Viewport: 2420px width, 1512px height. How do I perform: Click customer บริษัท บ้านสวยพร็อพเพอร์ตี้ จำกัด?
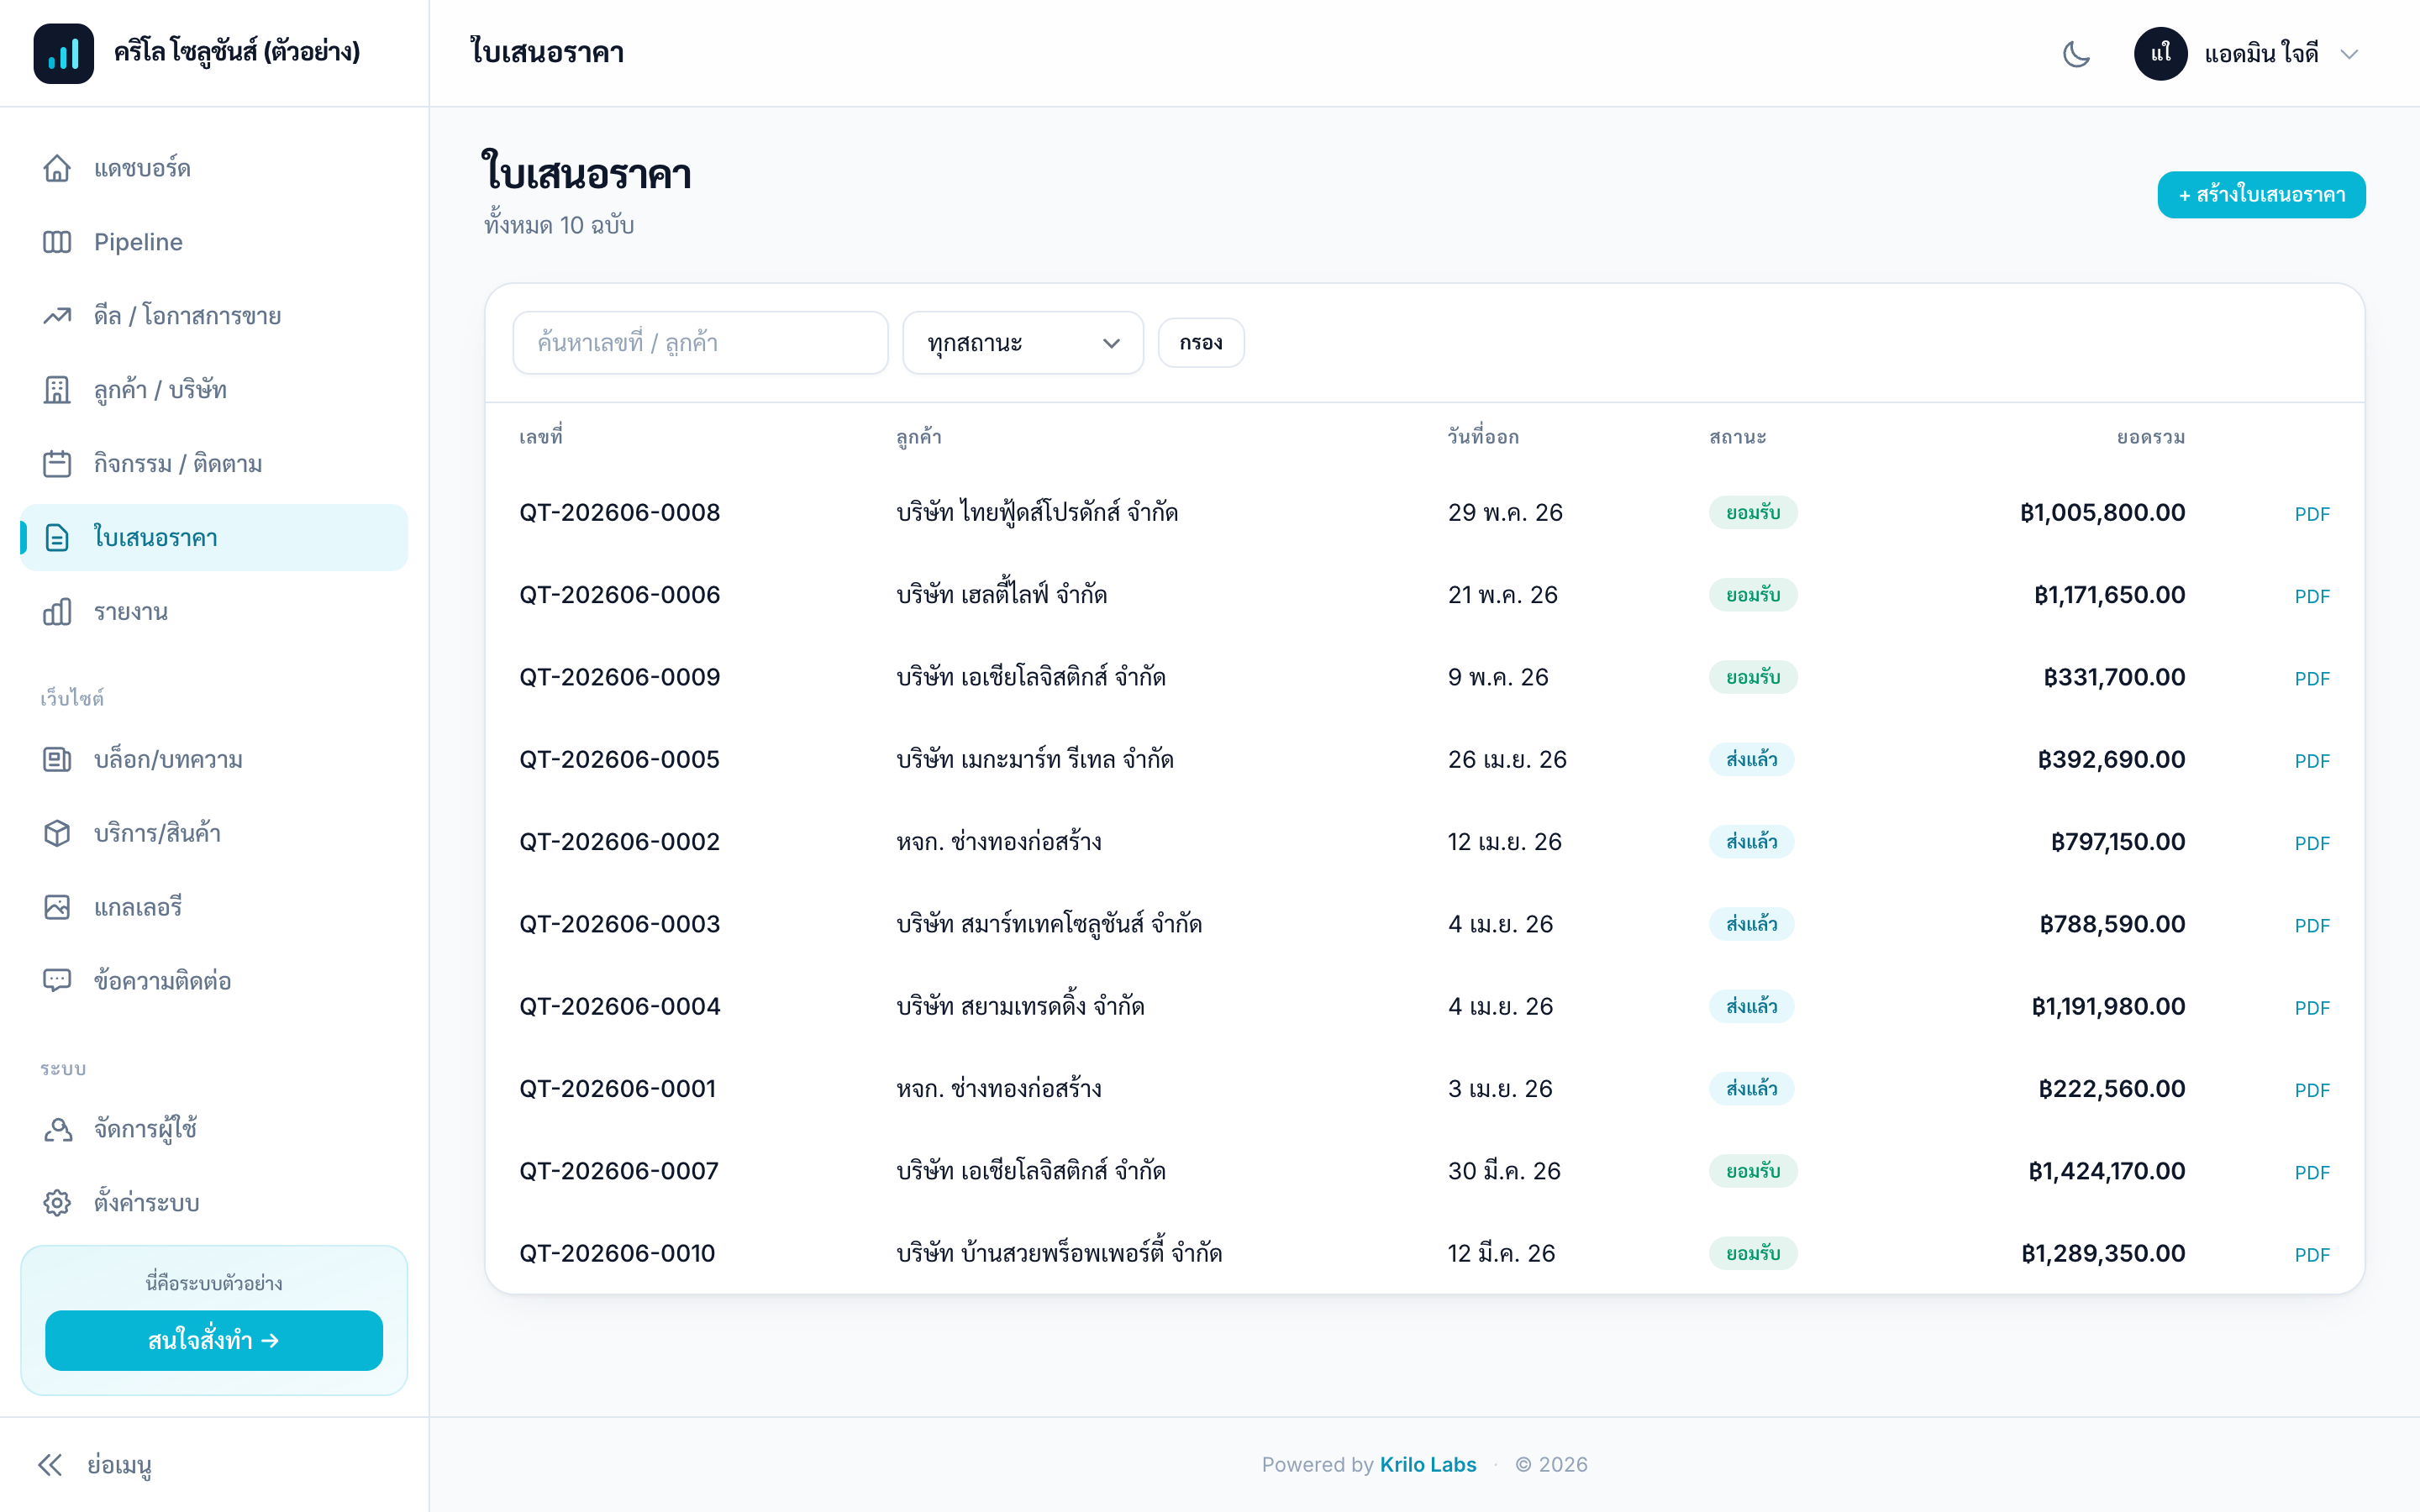coord(1059,1253)
